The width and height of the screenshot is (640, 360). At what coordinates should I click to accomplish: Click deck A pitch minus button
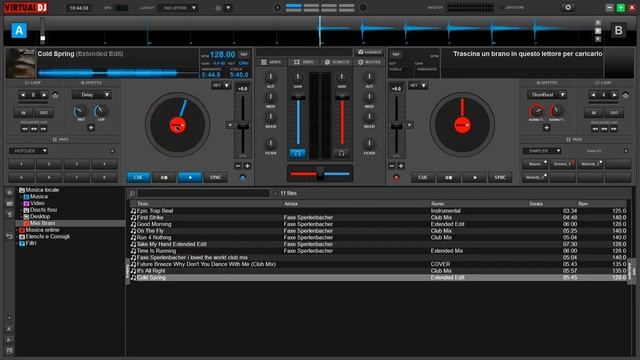pos(238,166)
